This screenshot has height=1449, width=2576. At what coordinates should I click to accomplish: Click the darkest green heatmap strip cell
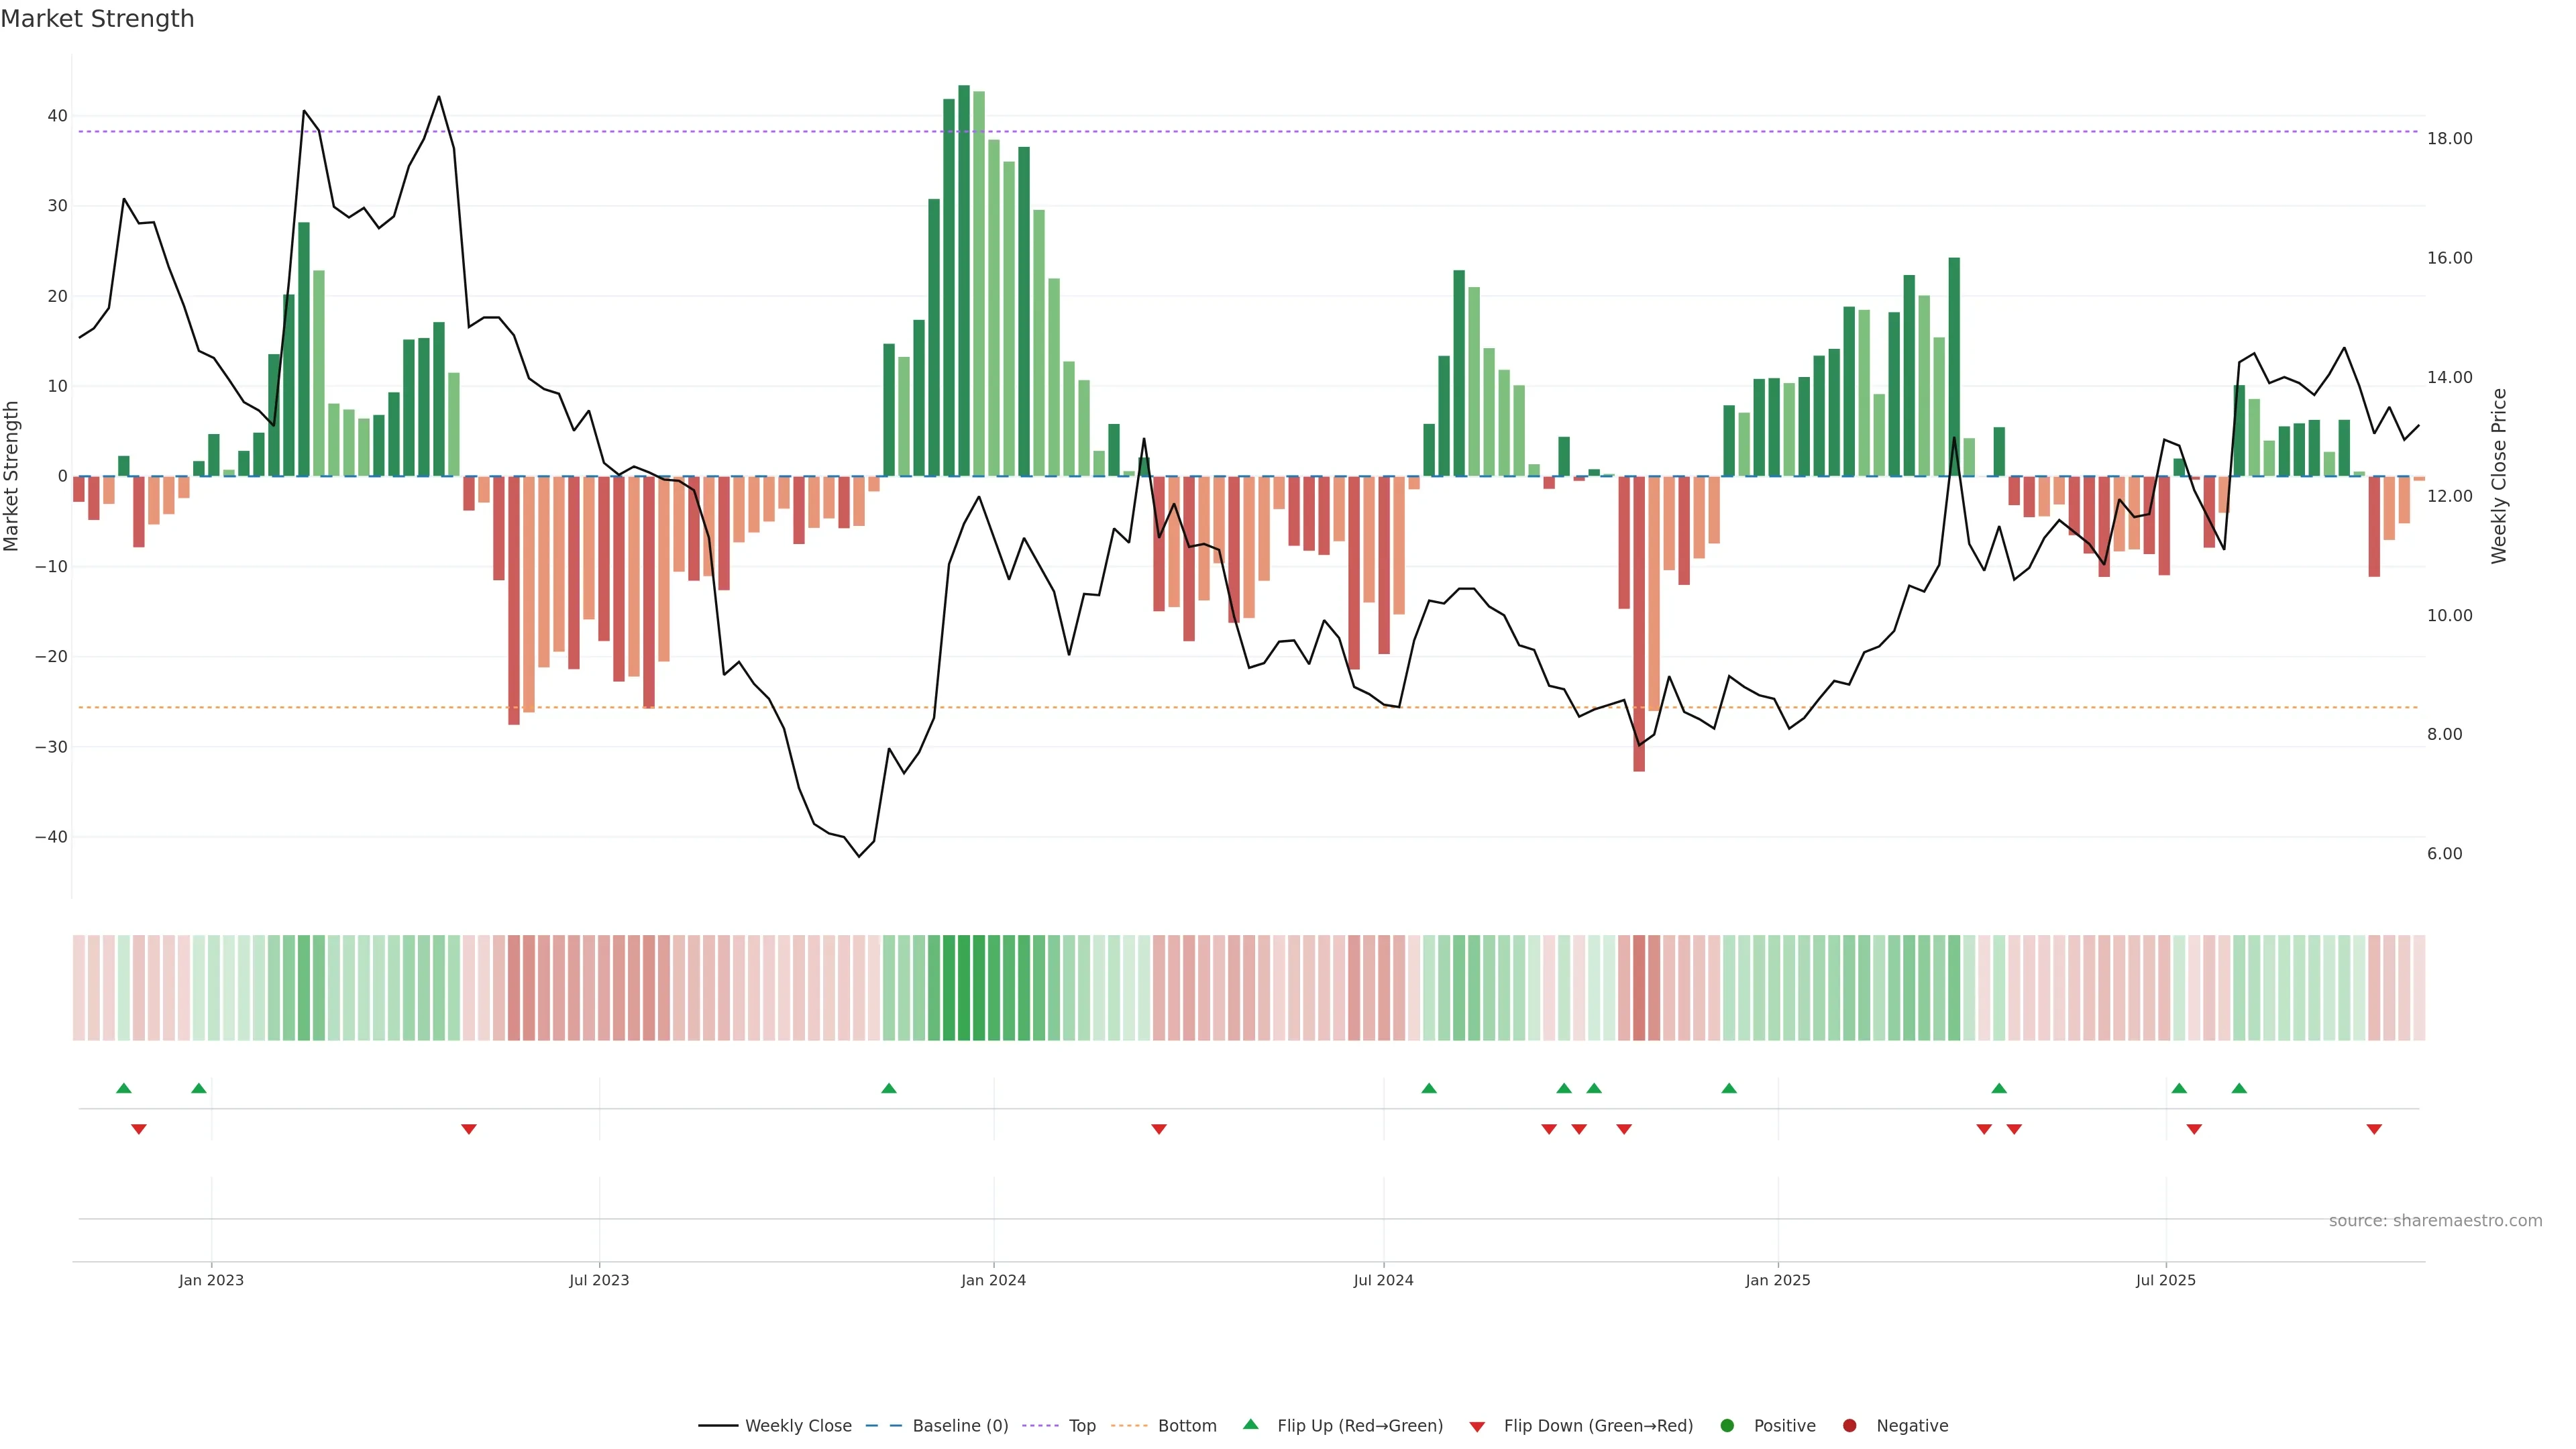pyautogui.click(x=964, y=987)
